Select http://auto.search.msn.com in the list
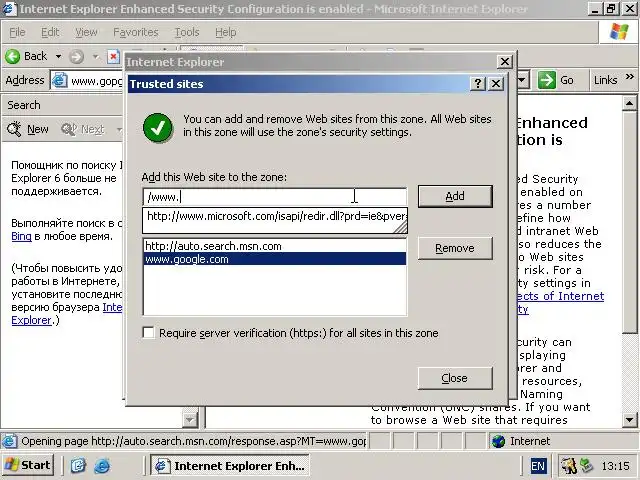Screen dimensions: 640x480 (x=275, y=246)
